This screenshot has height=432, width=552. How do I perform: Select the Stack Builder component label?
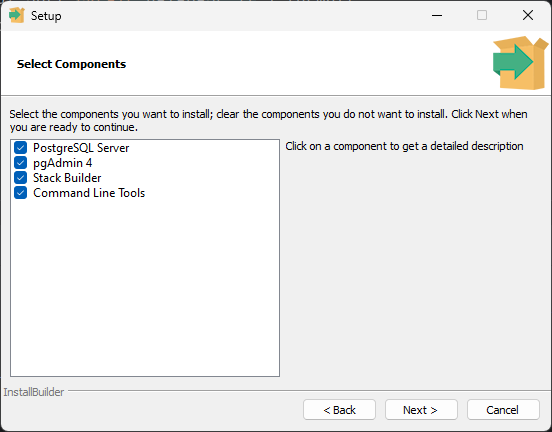(x=67, y=178)
